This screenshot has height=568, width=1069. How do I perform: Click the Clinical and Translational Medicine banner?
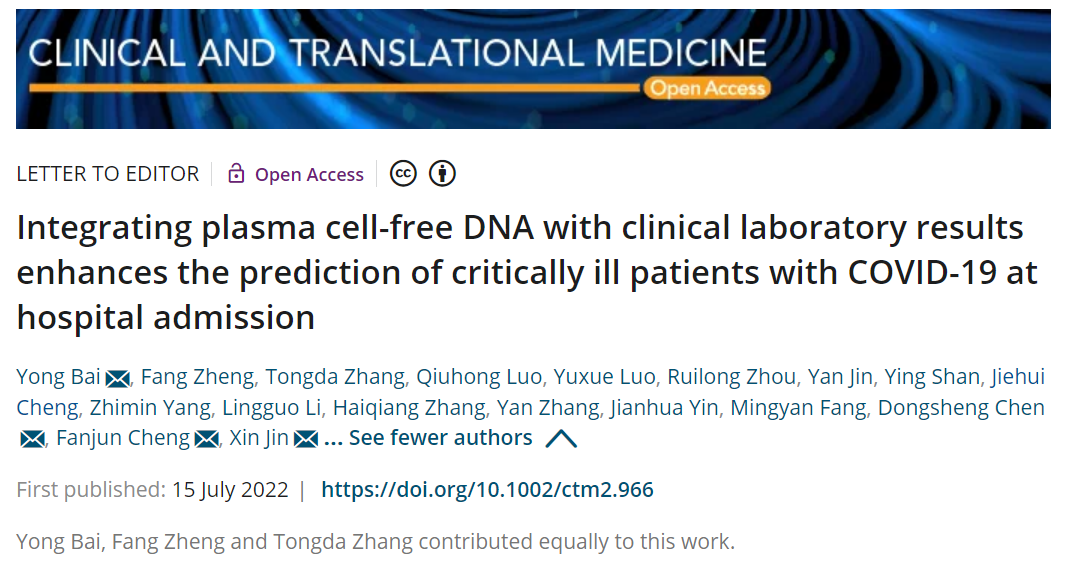pyautogui.click(x=533, y=69)
